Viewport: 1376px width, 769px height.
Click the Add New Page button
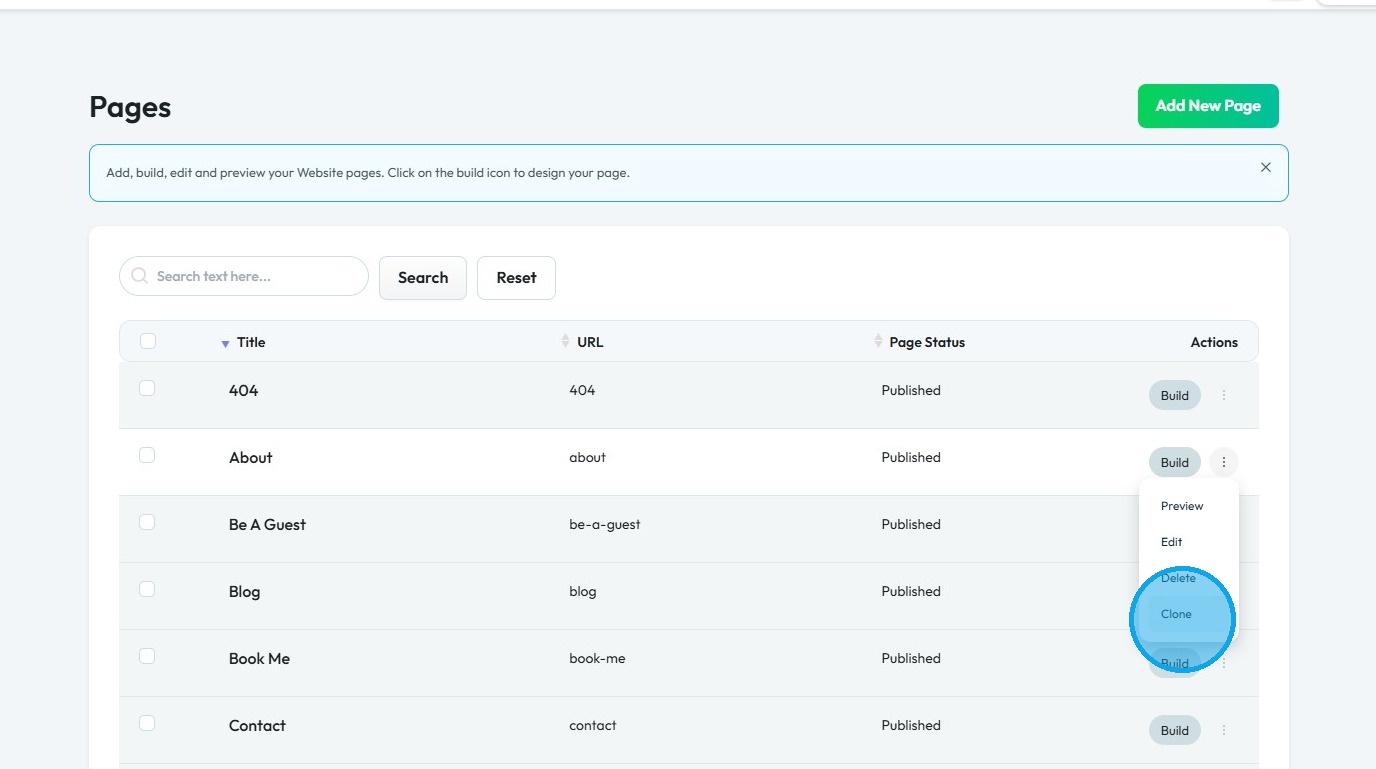[x=1207, y=106]
